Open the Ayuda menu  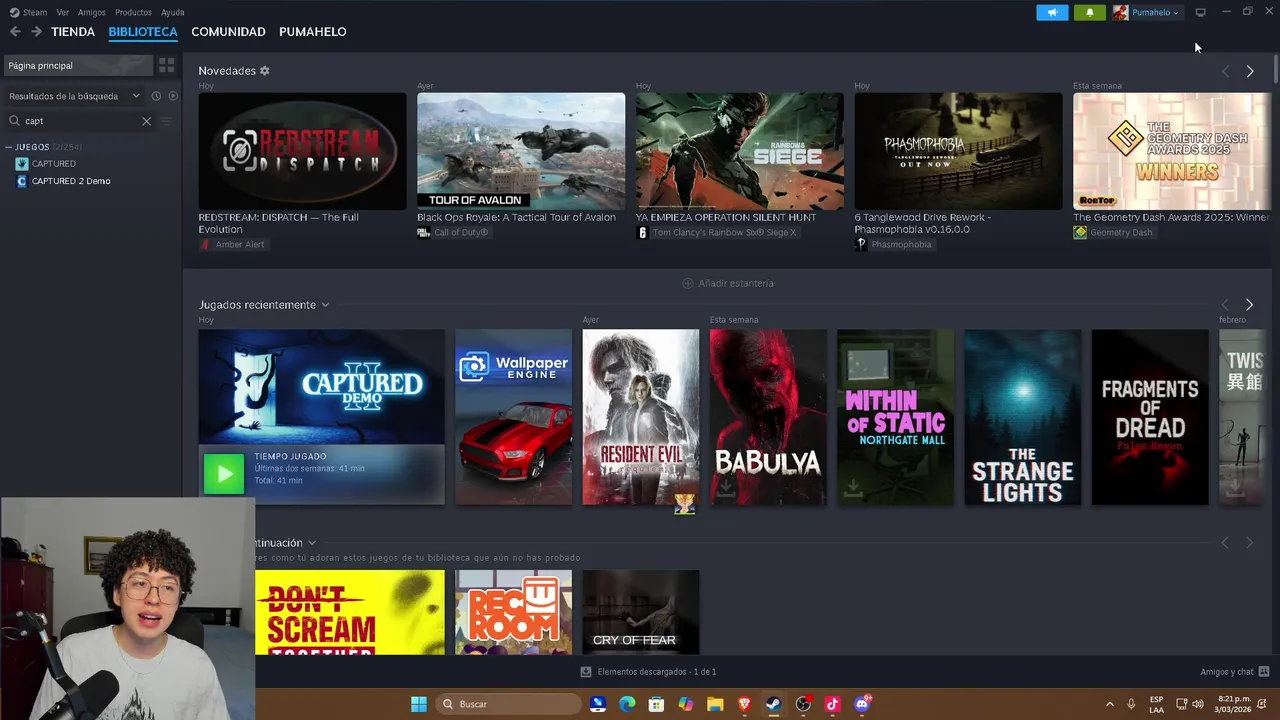(x=173, y=12)
